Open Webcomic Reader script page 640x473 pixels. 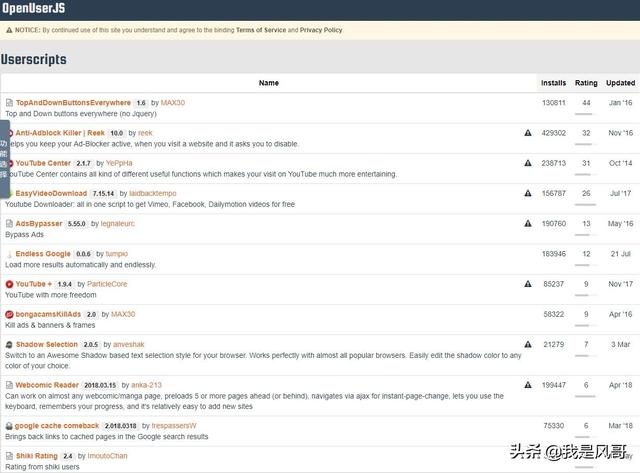pos(47,385)
